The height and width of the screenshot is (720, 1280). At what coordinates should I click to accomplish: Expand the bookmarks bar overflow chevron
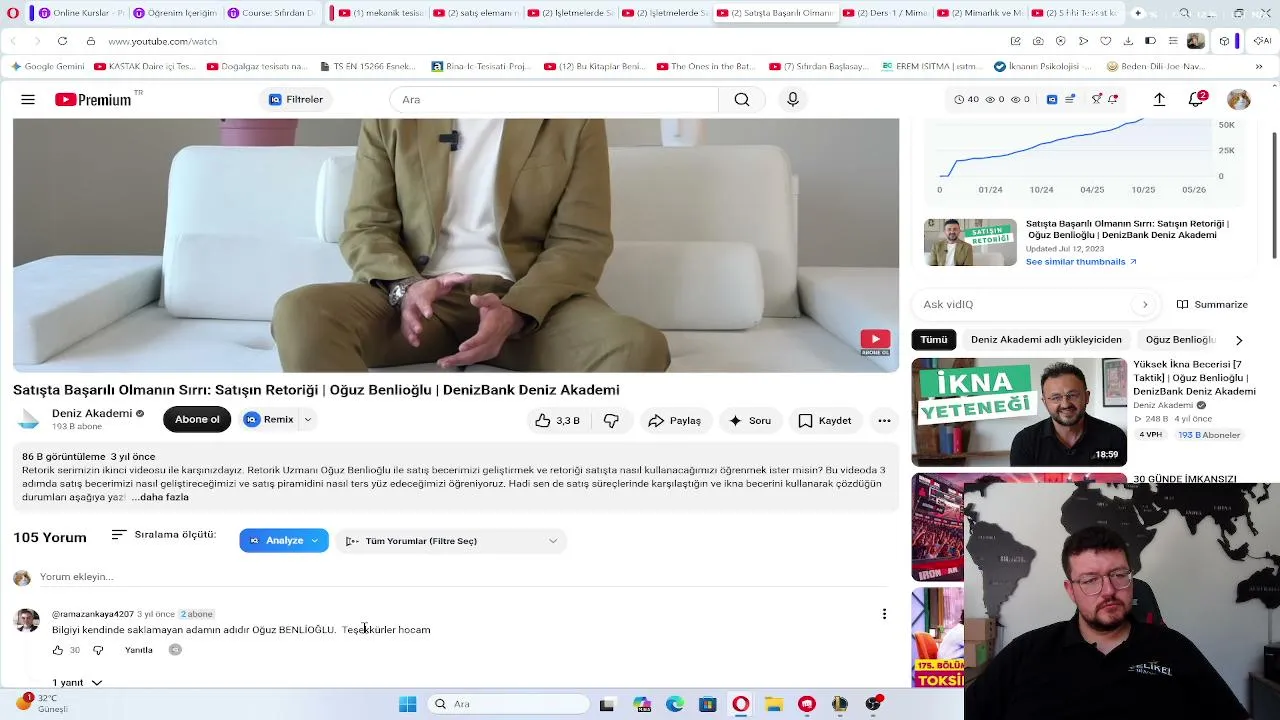tap(1259, 67)
